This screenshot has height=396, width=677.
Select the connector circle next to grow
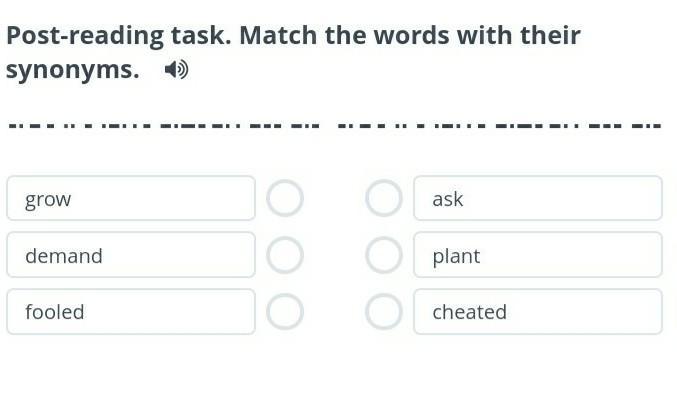point(285,198)
